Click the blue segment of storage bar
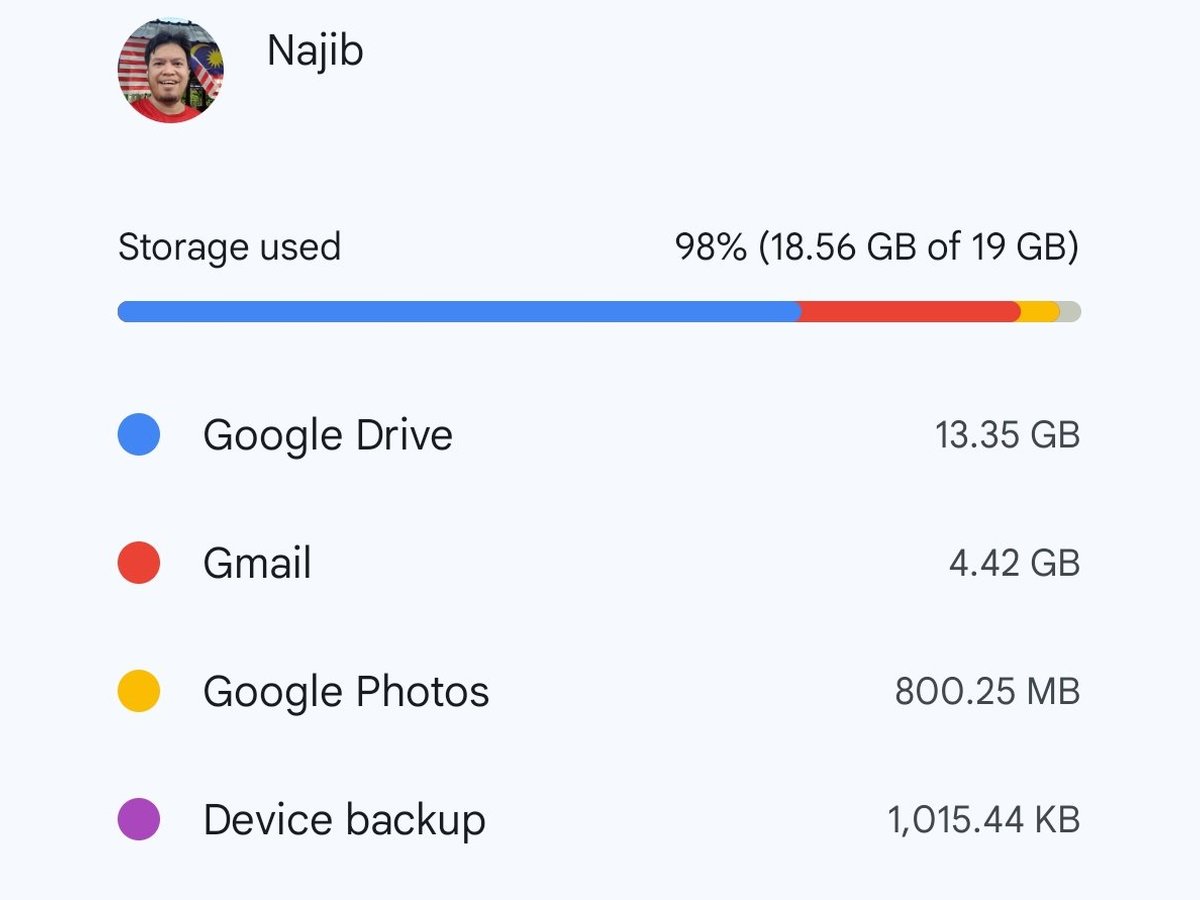Image resolution: width=1200 pixels, height=900 pixels. (459, 311)
